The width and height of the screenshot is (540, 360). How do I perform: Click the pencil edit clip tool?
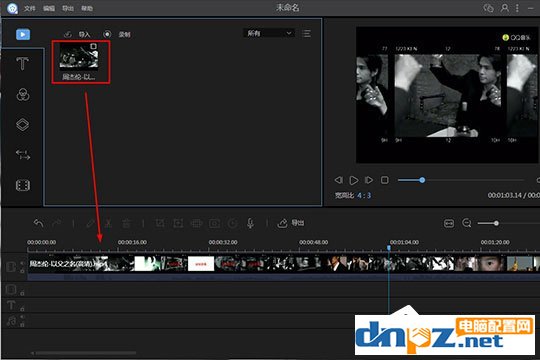coord(90,224)
